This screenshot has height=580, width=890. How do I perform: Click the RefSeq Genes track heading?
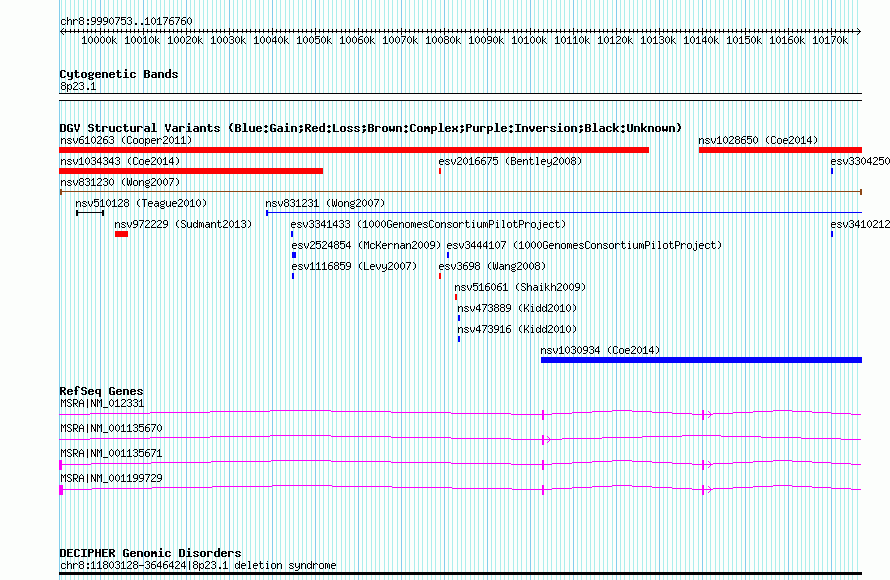[102, 391]
